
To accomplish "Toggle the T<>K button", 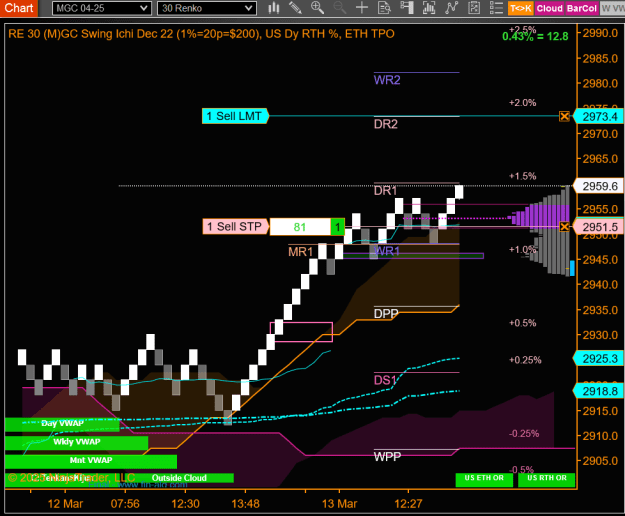I will pos(521,8).
